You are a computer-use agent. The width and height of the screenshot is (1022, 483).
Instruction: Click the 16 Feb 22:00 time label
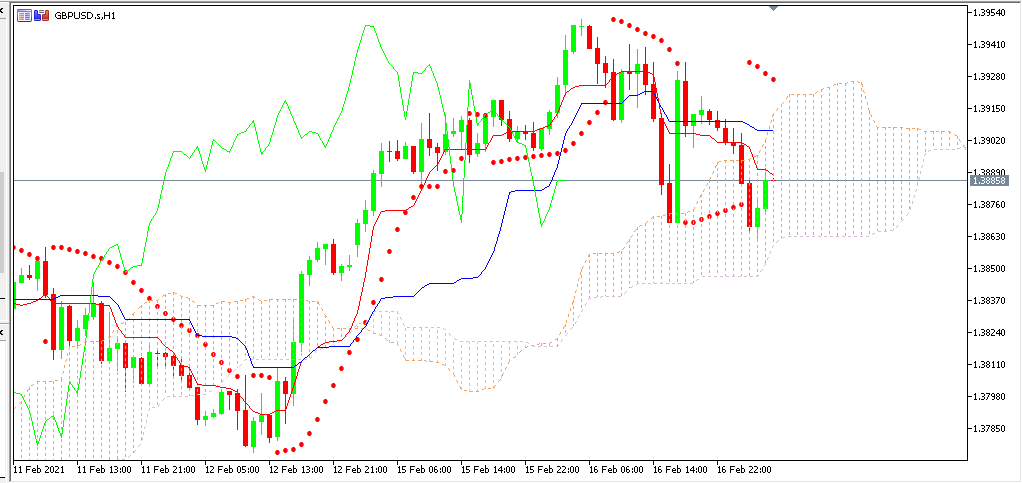coord(743,470)
